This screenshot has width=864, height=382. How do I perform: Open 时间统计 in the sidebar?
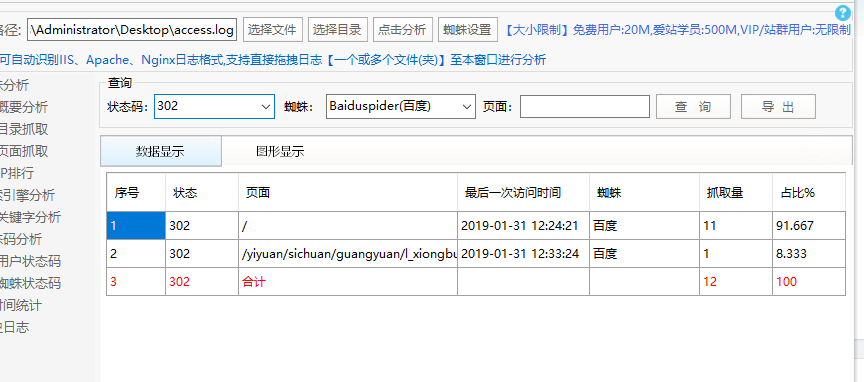(21, 305)
